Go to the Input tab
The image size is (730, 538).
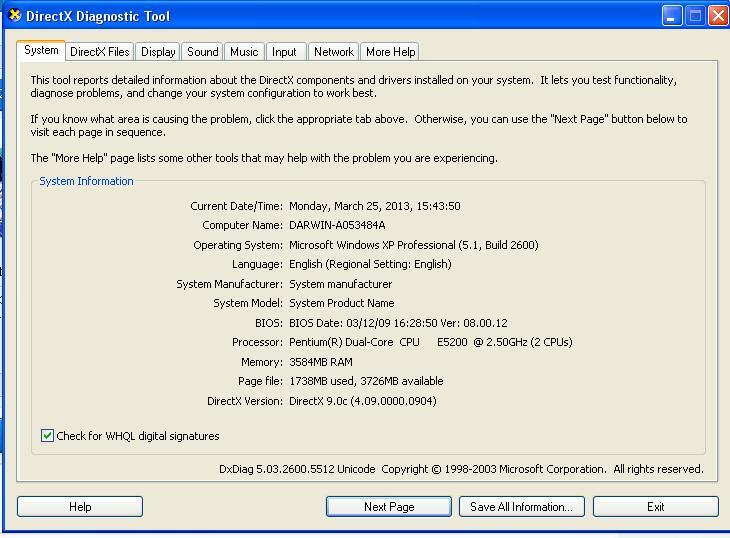tap(284, 52)
